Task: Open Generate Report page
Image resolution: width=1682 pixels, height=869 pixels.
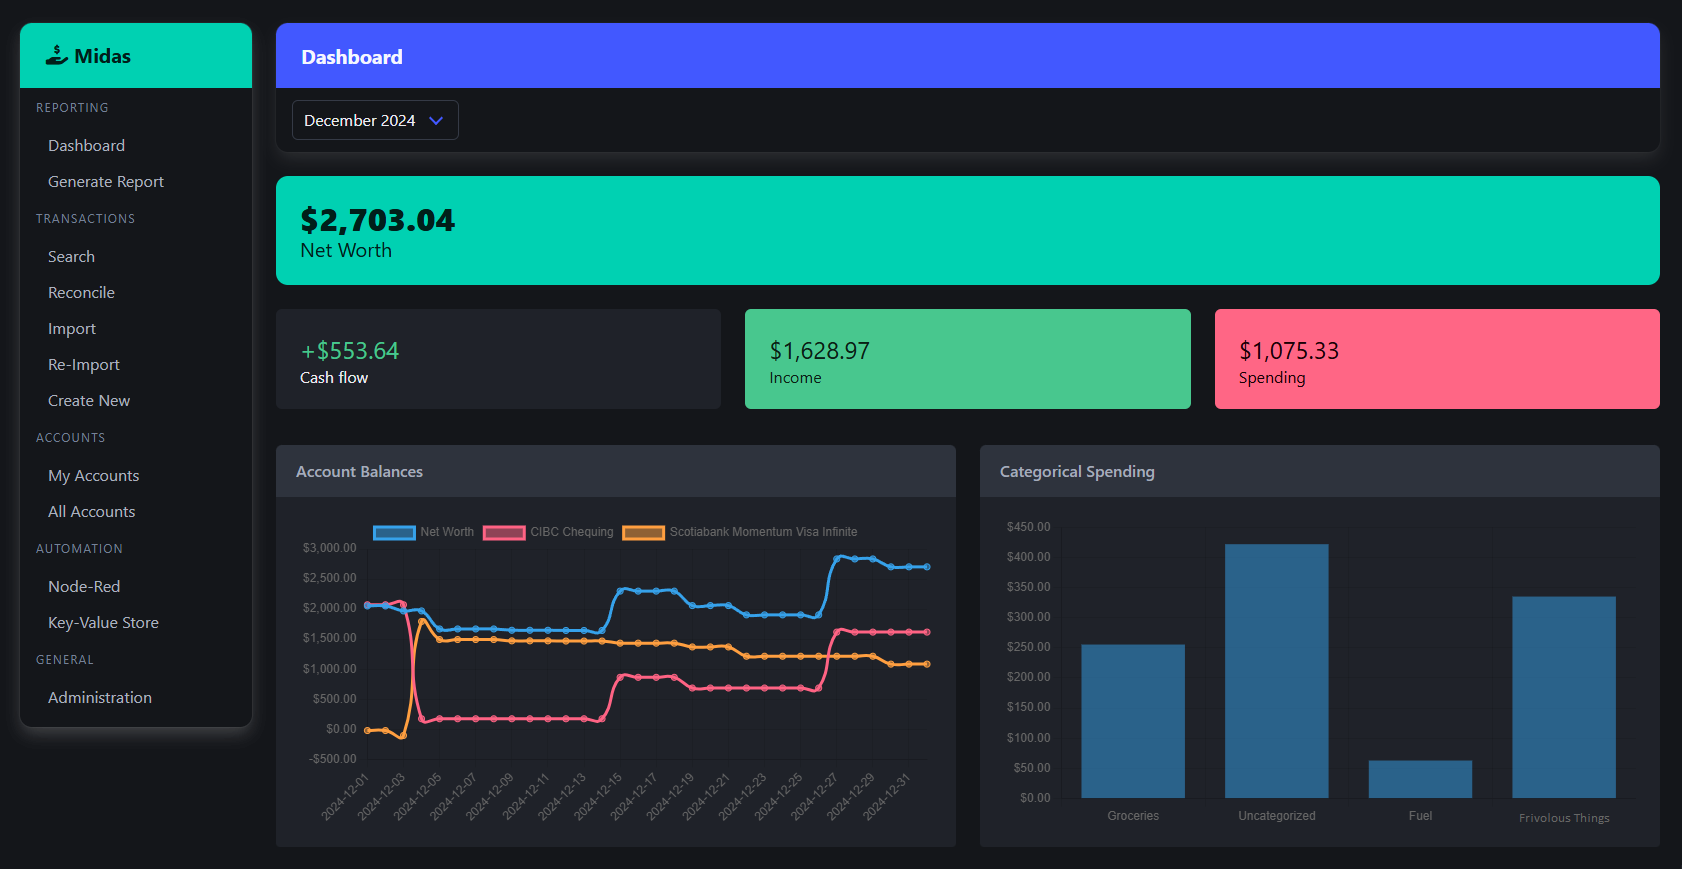Action: (x=106, y=182)
